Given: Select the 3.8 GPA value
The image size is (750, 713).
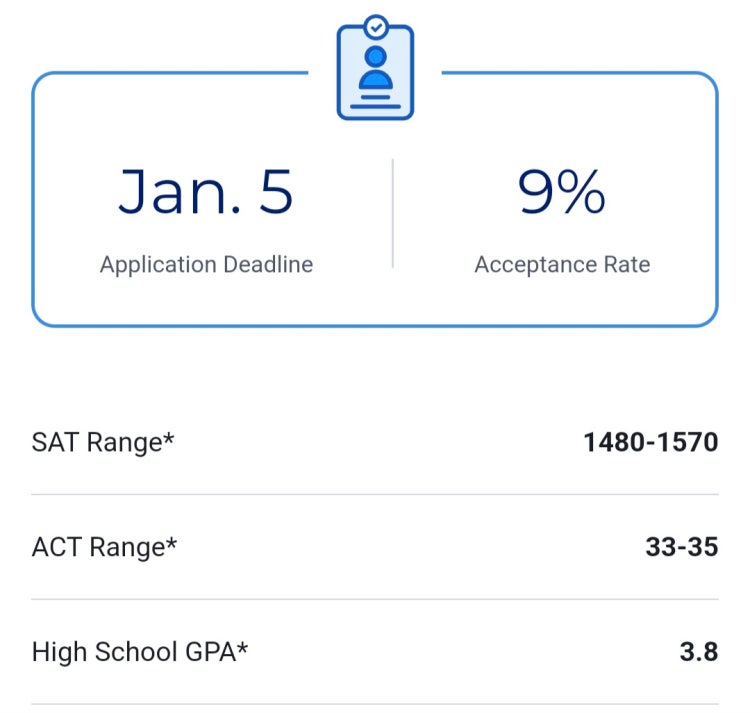Looking at the screenshot, I should point(699,651).
